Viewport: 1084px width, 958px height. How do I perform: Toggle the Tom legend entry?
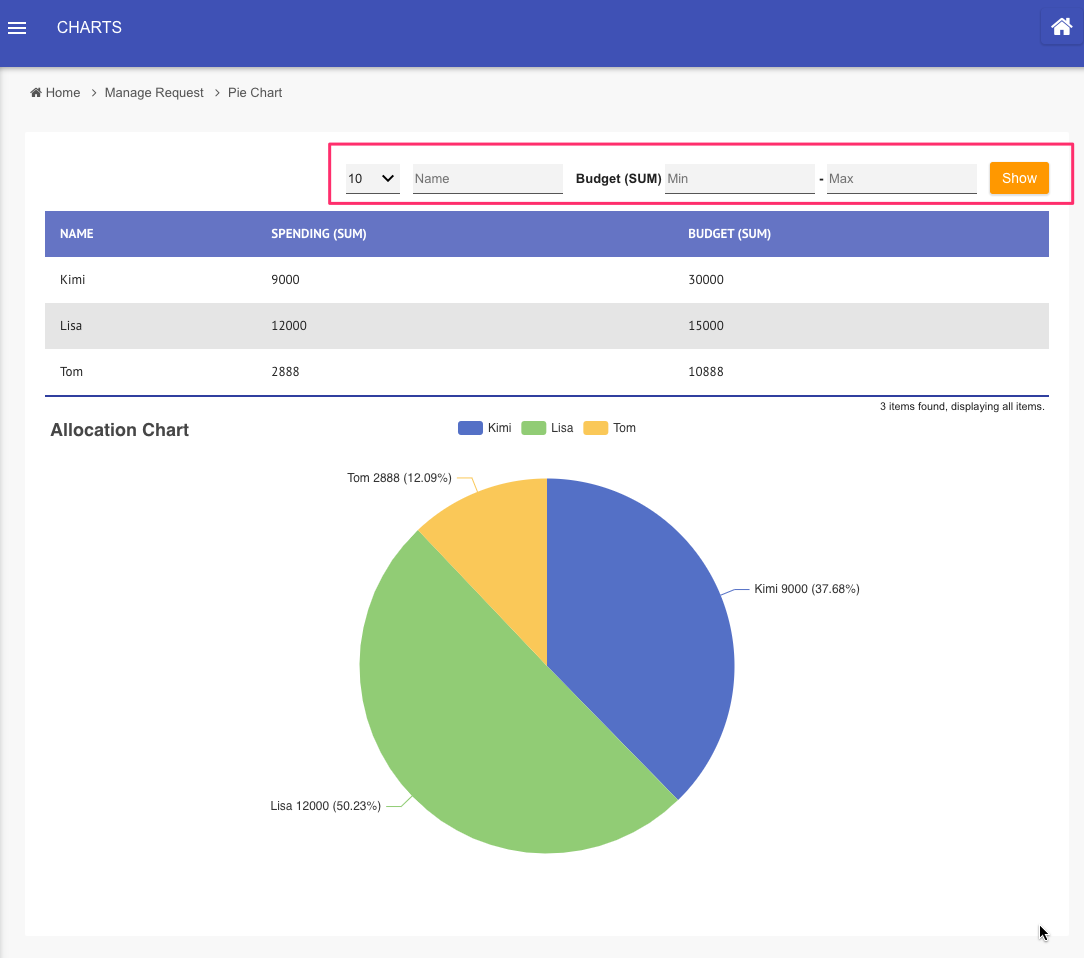click(610, 428)
